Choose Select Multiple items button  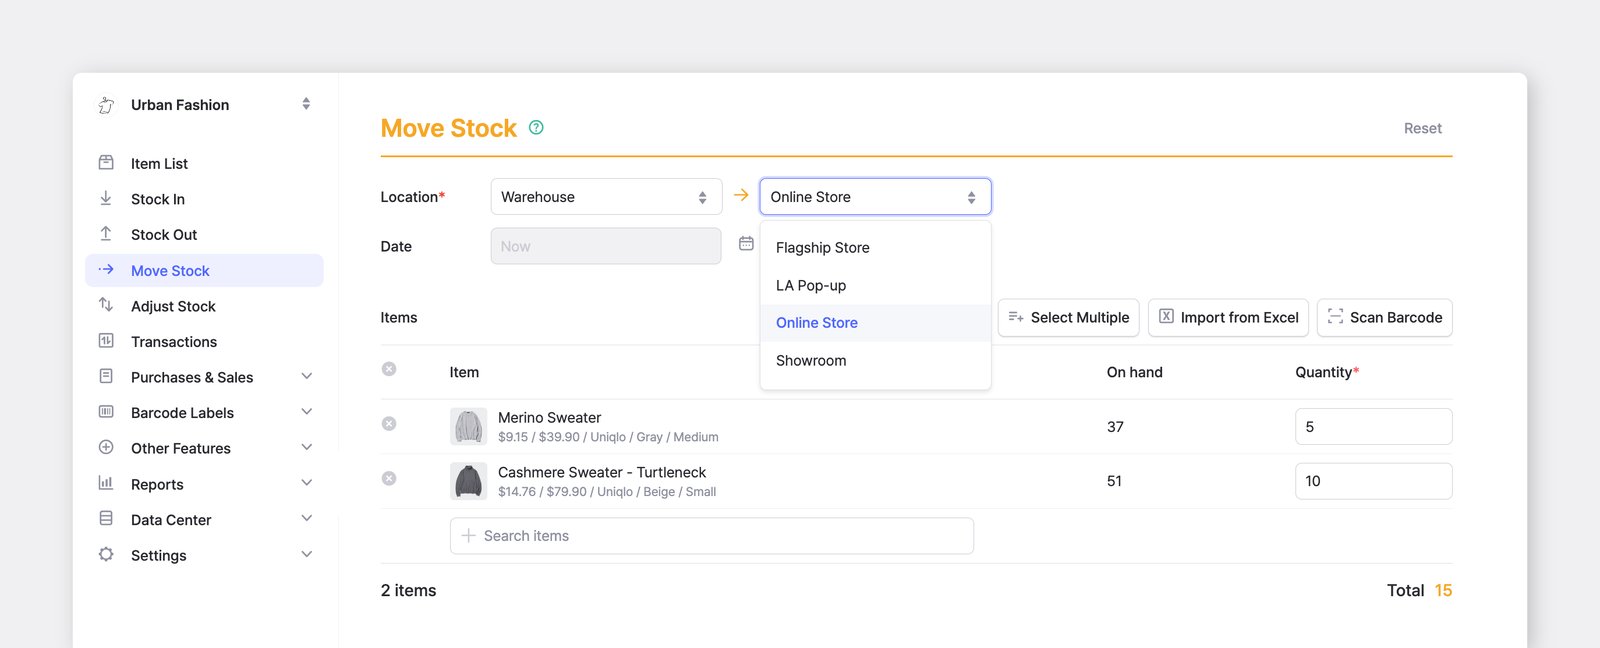pos(1068,317)
